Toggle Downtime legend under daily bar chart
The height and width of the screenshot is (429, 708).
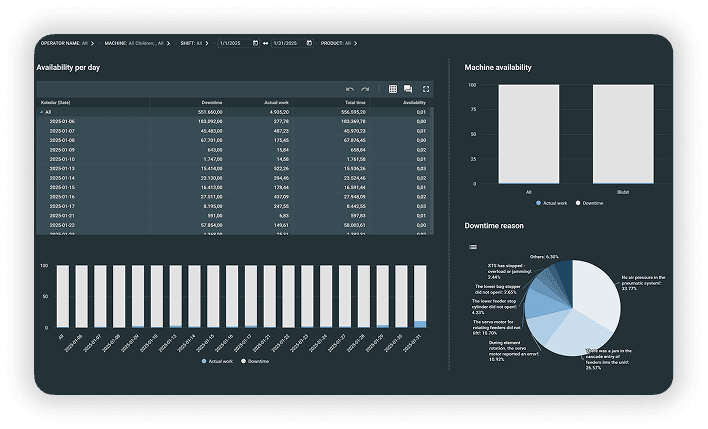click(x=256, y=360)
